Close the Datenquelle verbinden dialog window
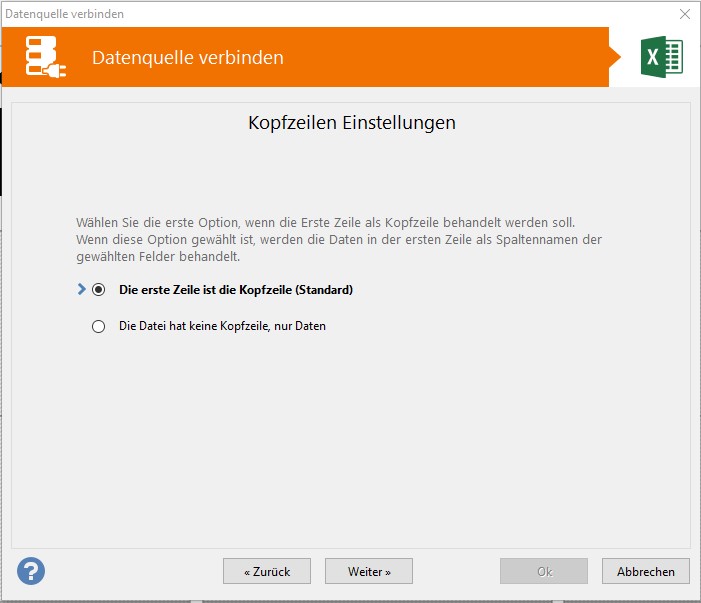Viewport: 701px width, 603px height. pos(685,14)
